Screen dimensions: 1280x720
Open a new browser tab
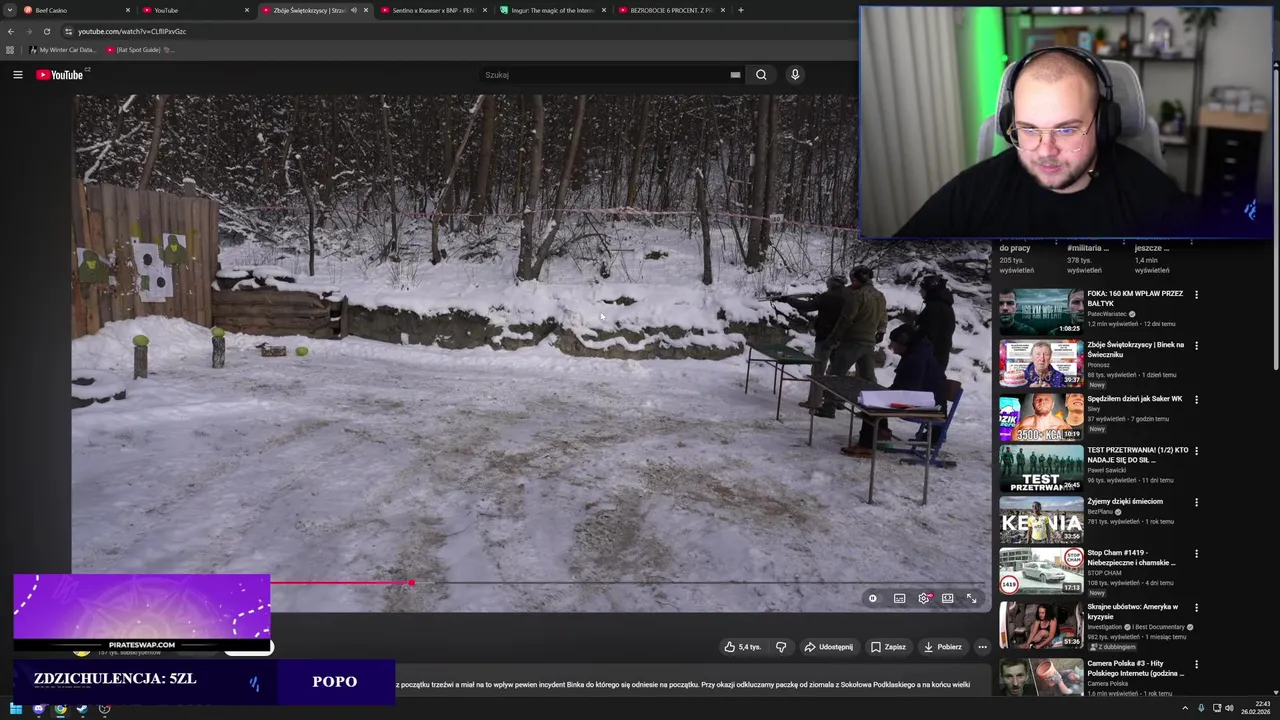click(x=740, y=10)
